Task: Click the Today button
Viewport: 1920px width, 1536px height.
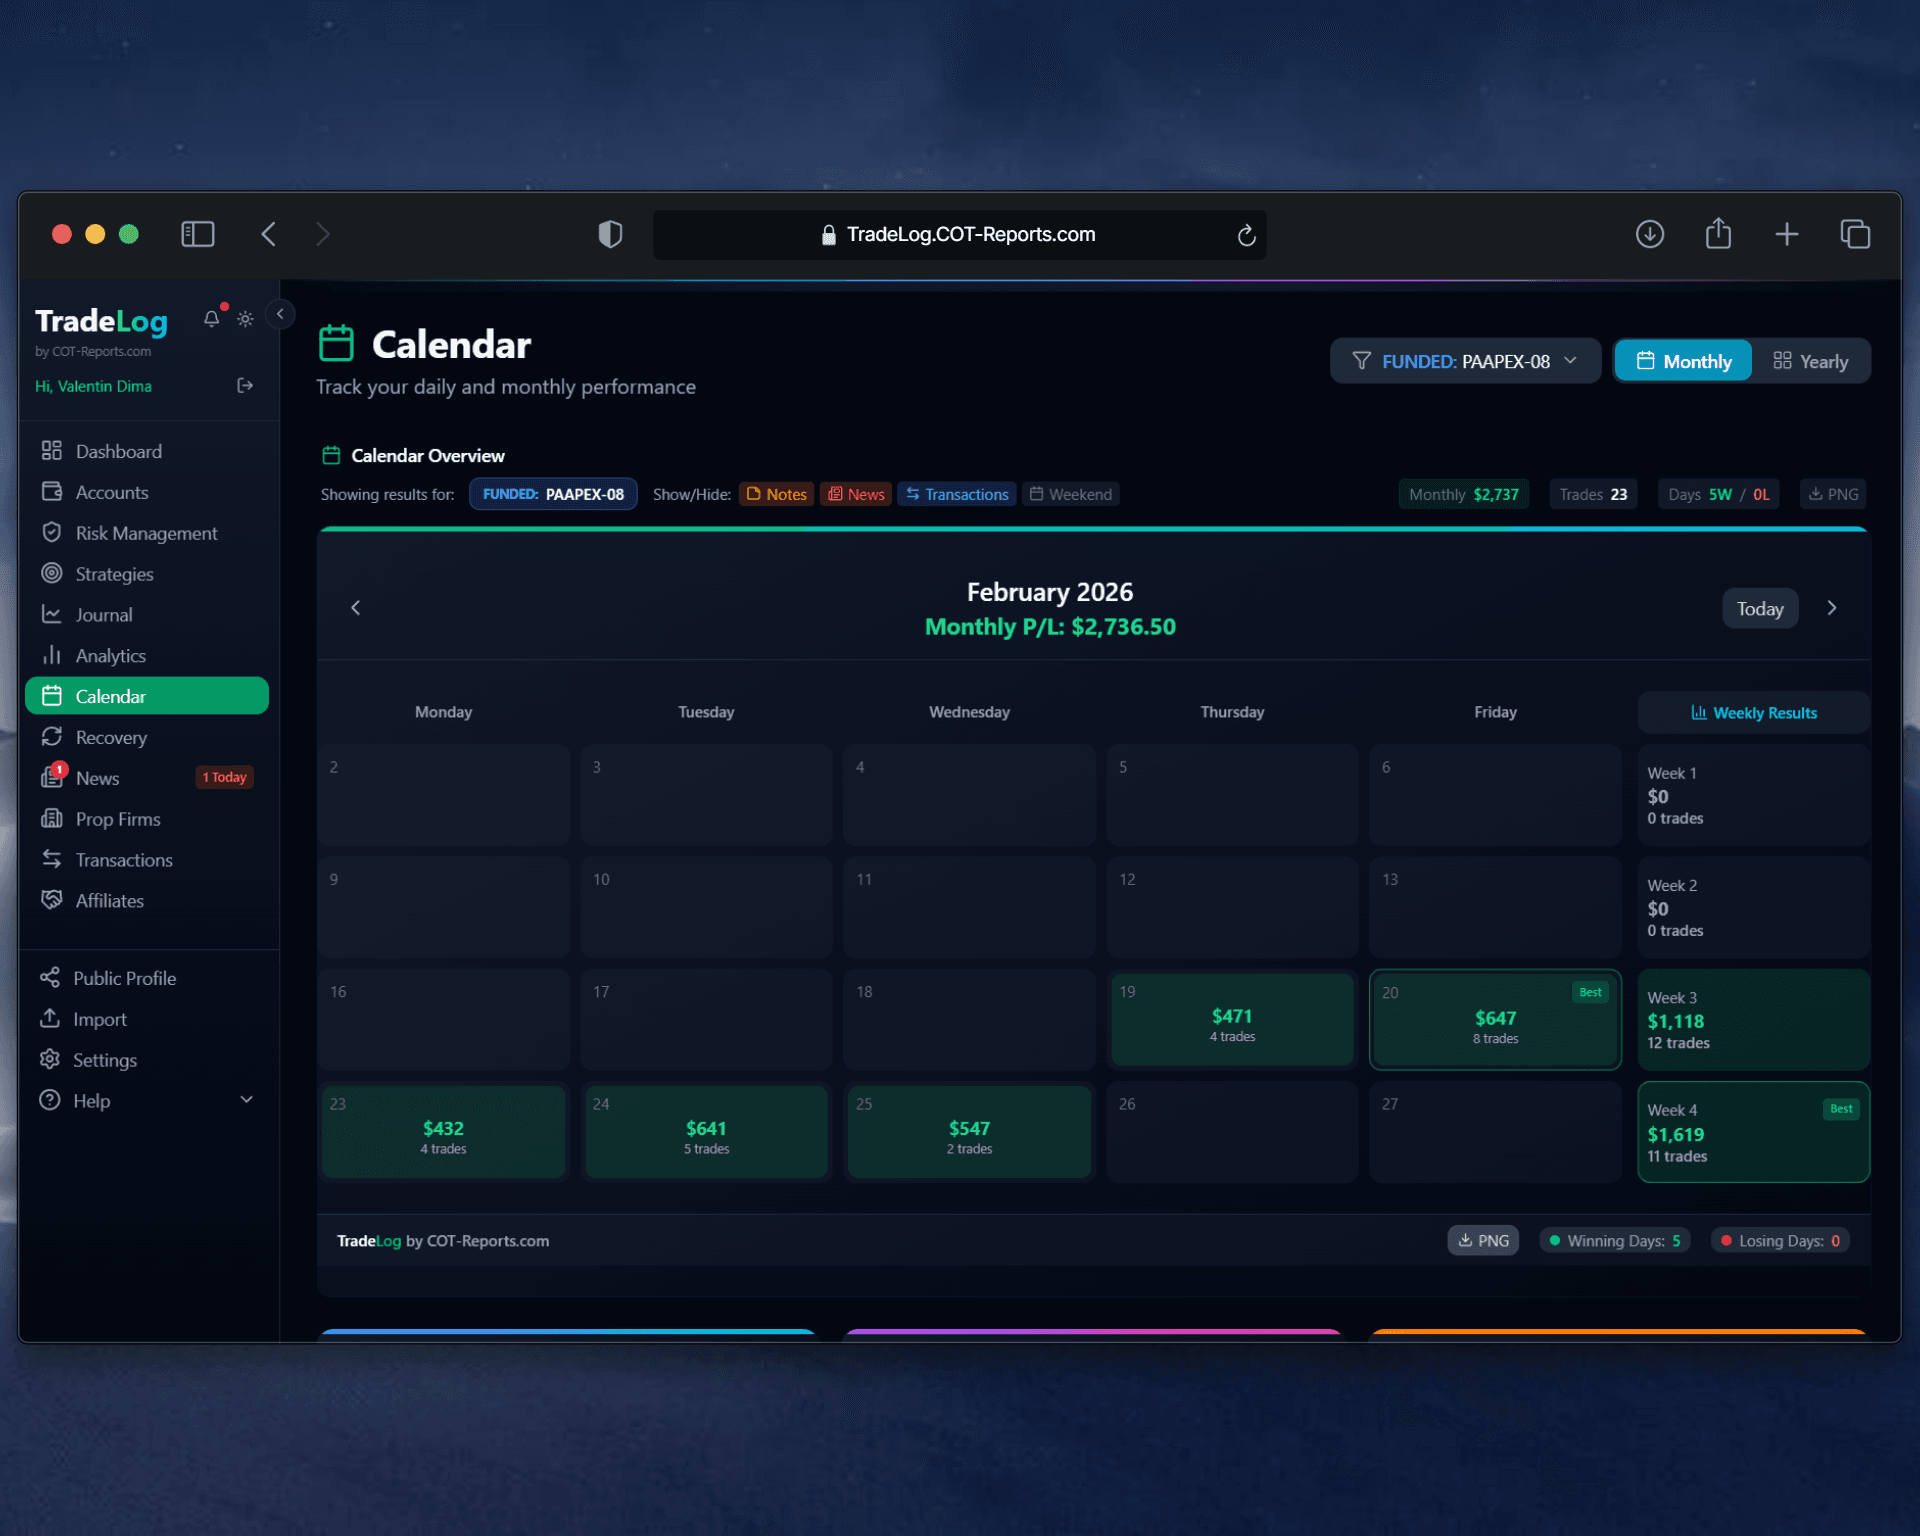Action: tap(1760, 608)
